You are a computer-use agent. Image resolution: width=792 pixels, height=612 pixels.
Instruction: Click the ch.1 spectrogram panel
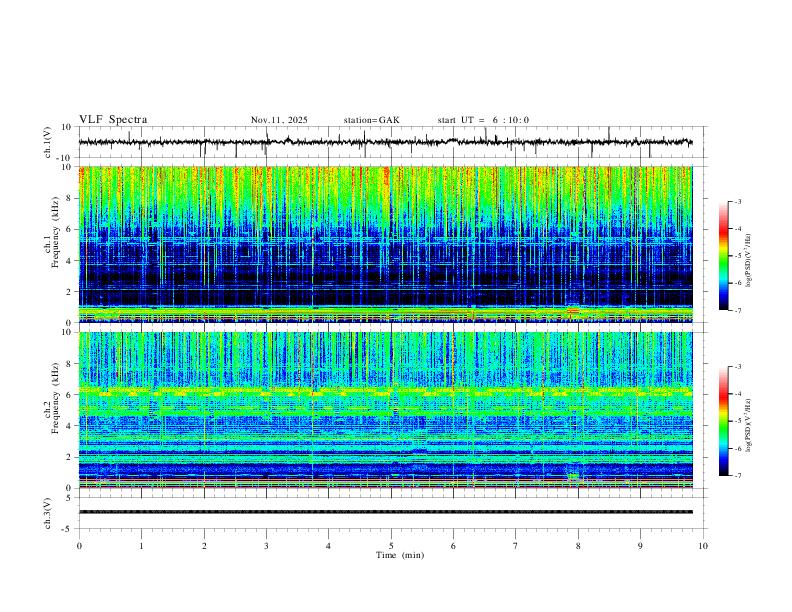coord(385,244)
